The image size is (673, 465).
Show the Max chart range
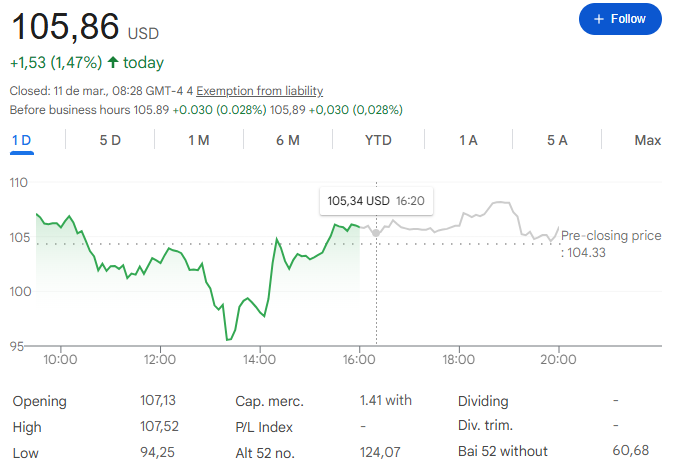648,140
